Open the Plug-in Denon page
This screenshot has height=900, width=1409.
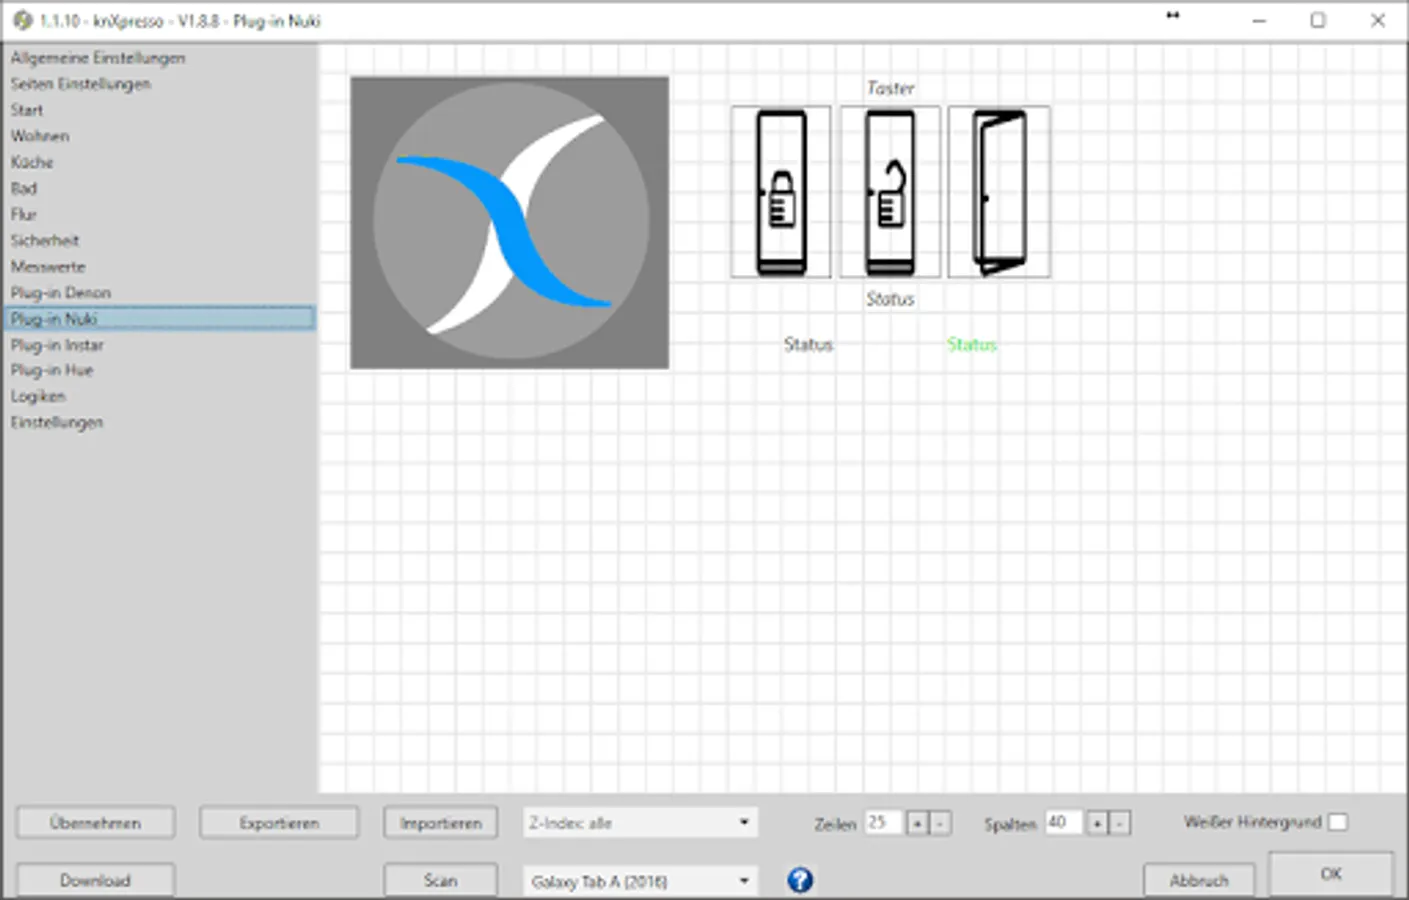(61, 293)
